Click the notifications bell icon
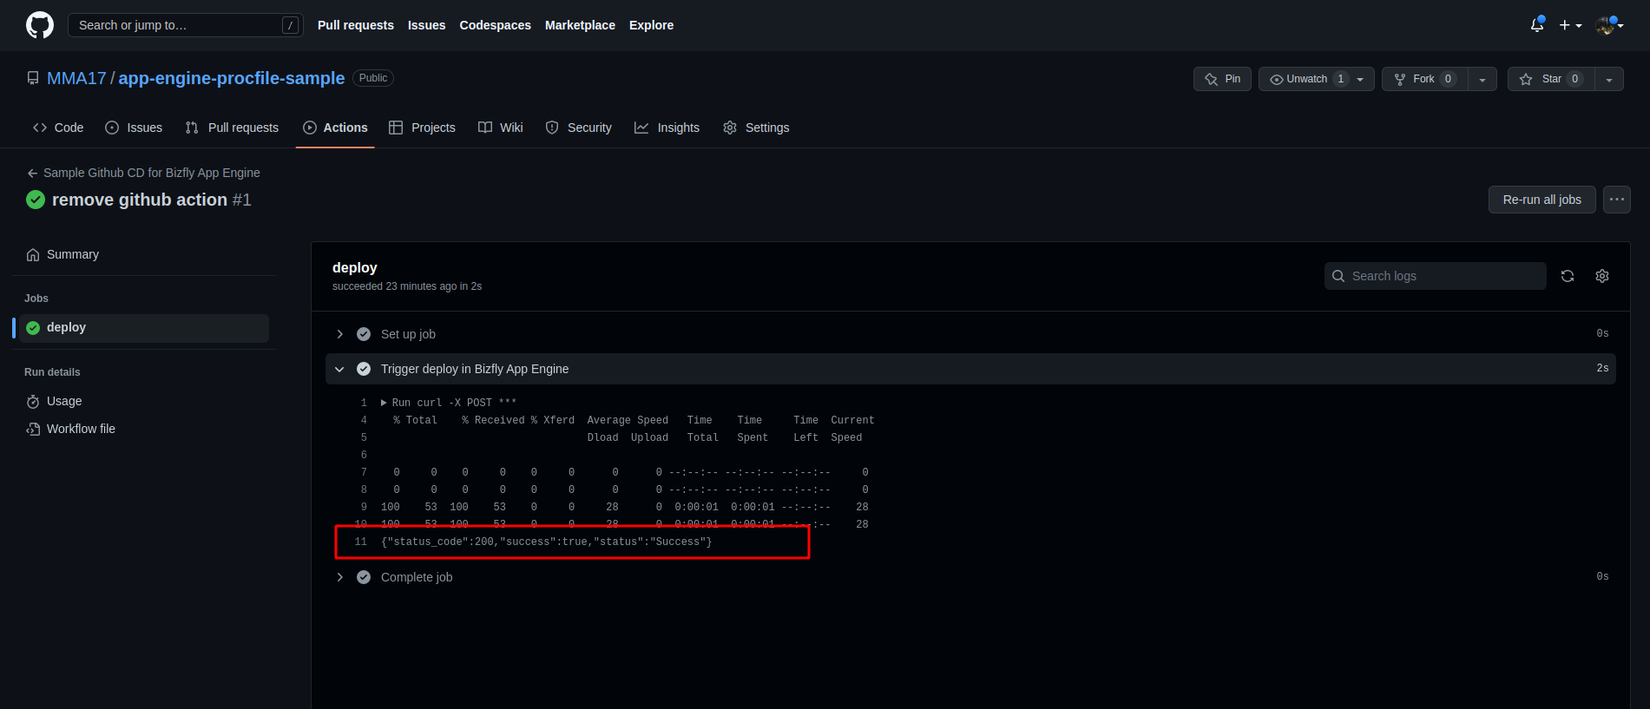1650x709 pixels. point(1537,25)
